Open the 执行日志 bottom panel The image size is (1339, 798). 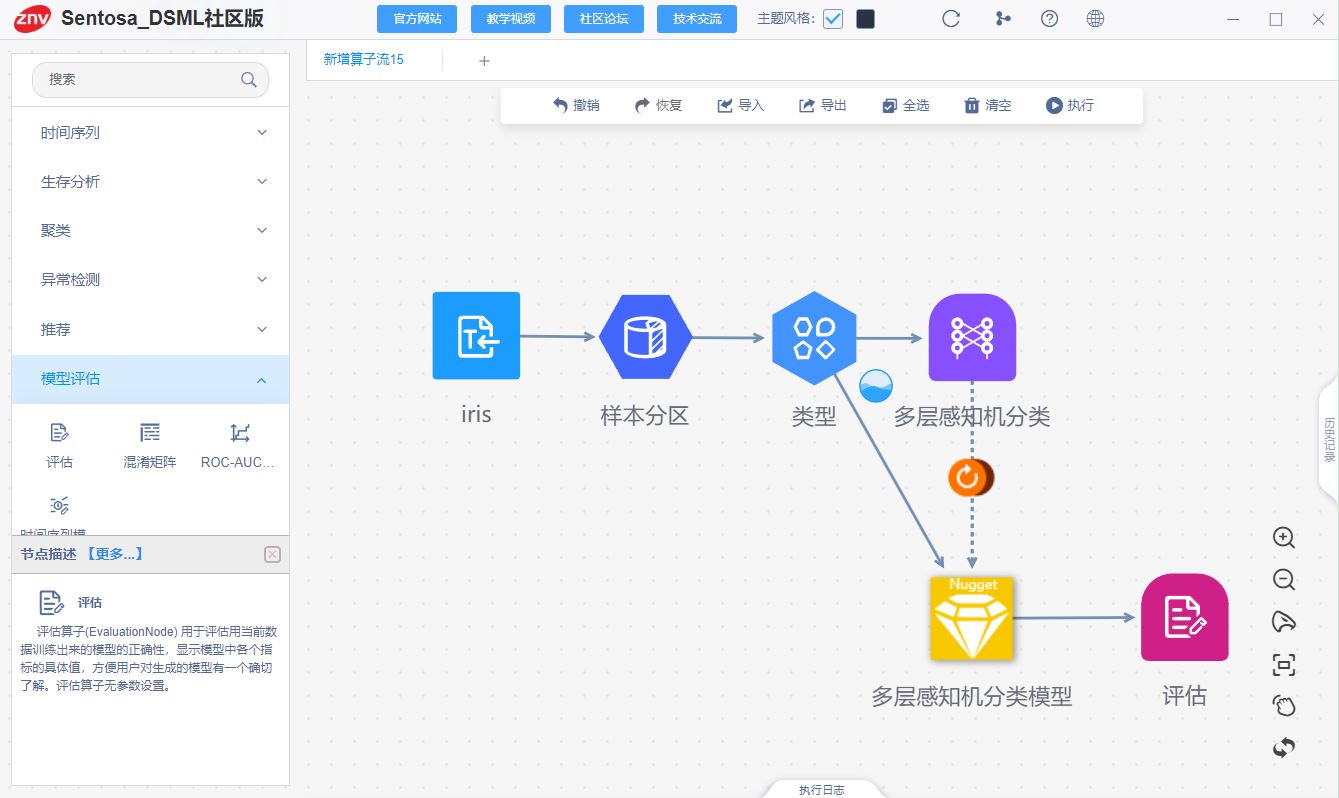(822, 789)
